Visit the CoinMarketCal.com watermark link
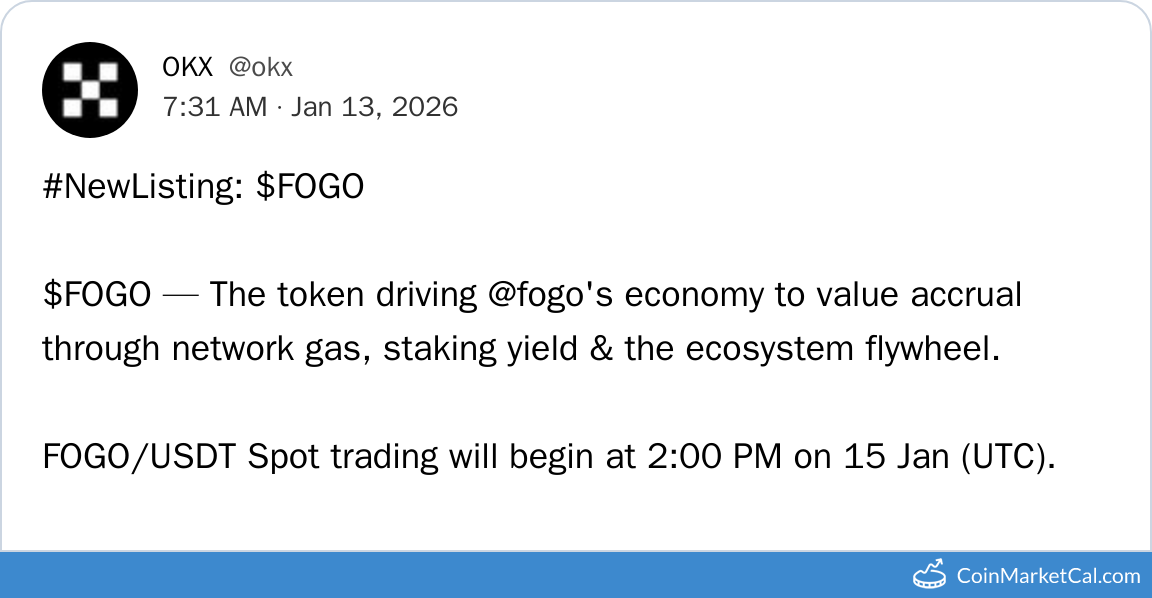1152x598 pixels. click(x=1048, y=576)
